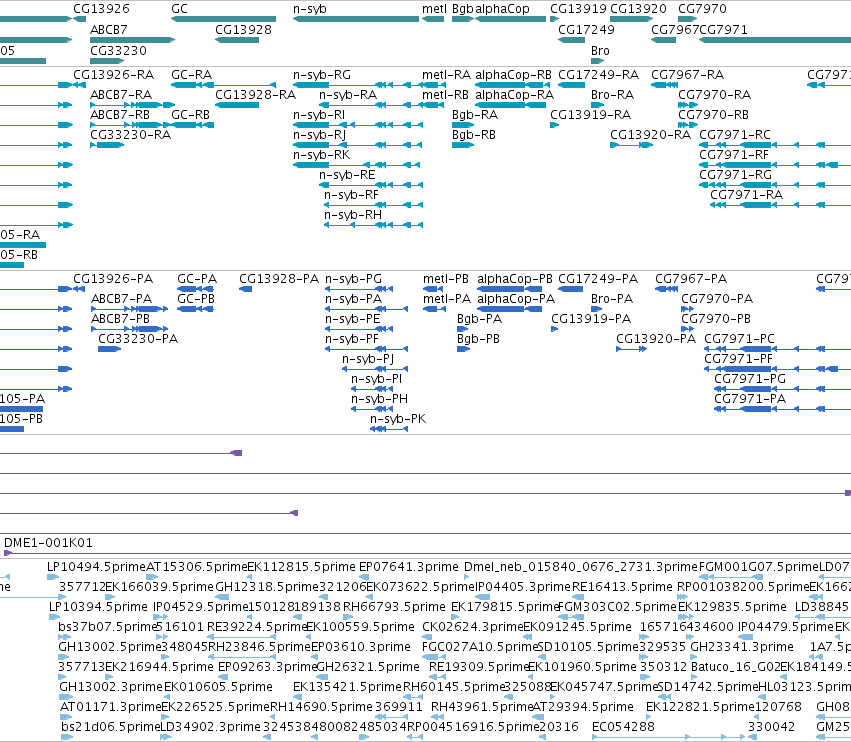Click the CG13920 gene label
This screenshot has height=742, width=851.
638,9
